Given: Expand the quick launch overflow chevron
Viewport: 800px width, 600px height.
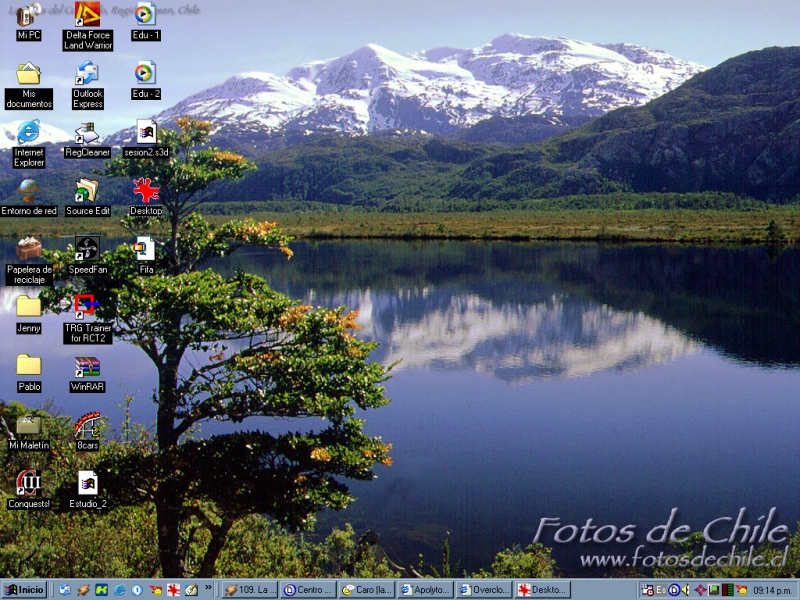Looking at the screenshot, I should tap(208, 588).
